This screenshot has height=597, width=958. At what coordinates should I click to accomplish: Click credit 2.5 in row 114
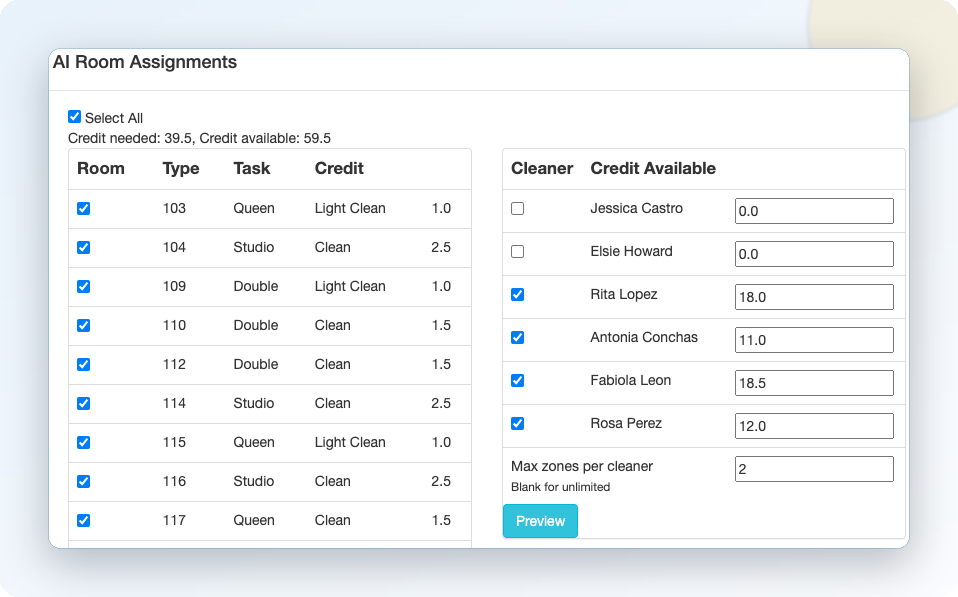[x=441, y=404]
